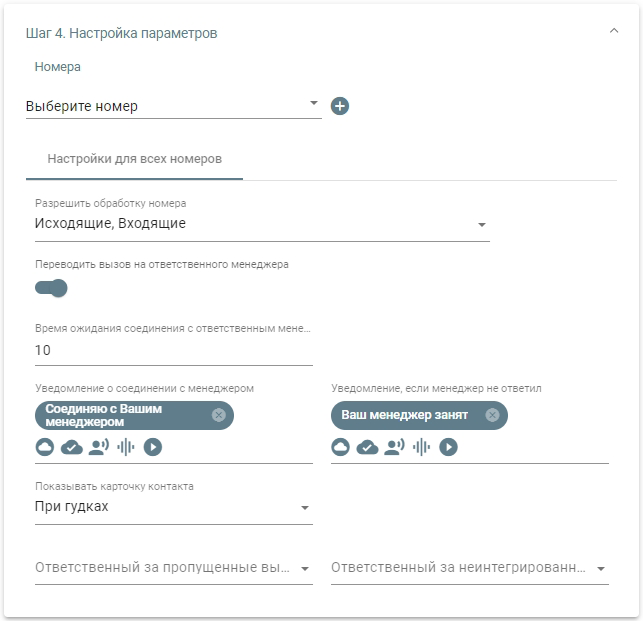This screenshot has width=643, height=621.
Task: Remove the 'Ваш менеджер занят' chip
Action: pyautogui.click(x=492, y=415)
